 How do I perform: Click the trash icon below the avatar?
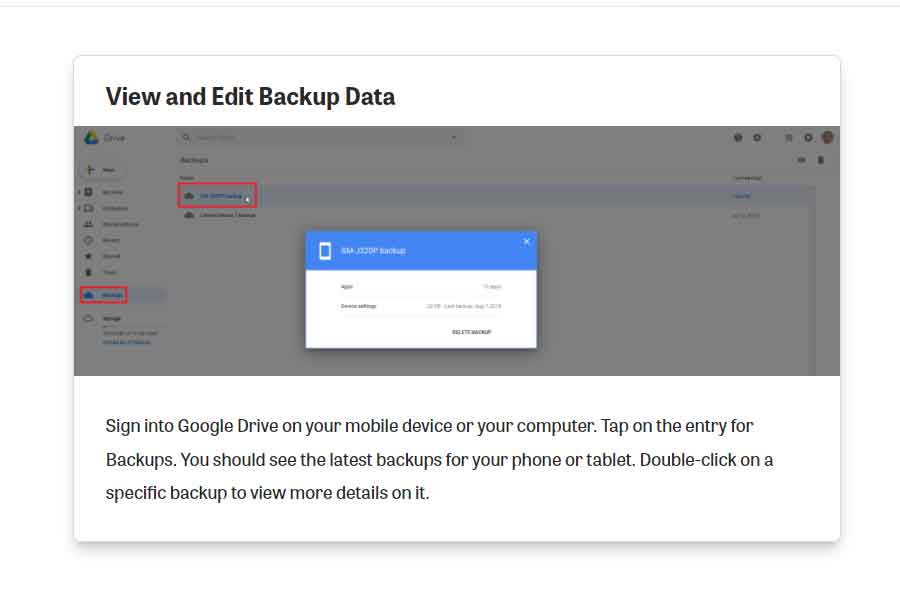point(821,160)
